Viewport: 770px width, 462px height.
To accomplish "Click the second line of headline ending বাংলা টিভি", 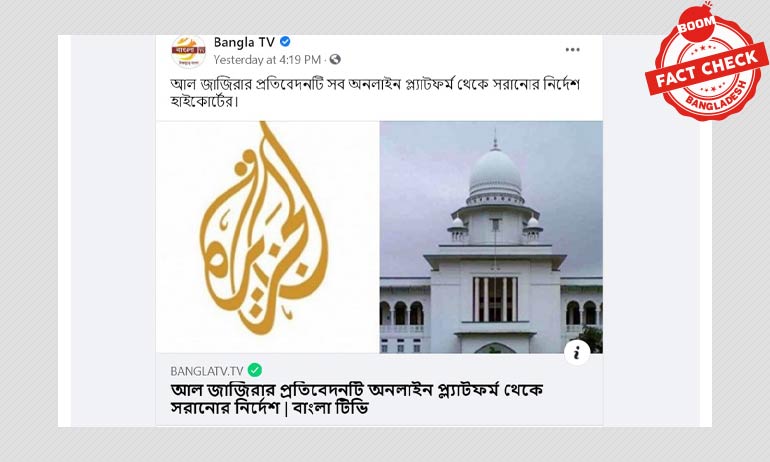I will [269, 408].
